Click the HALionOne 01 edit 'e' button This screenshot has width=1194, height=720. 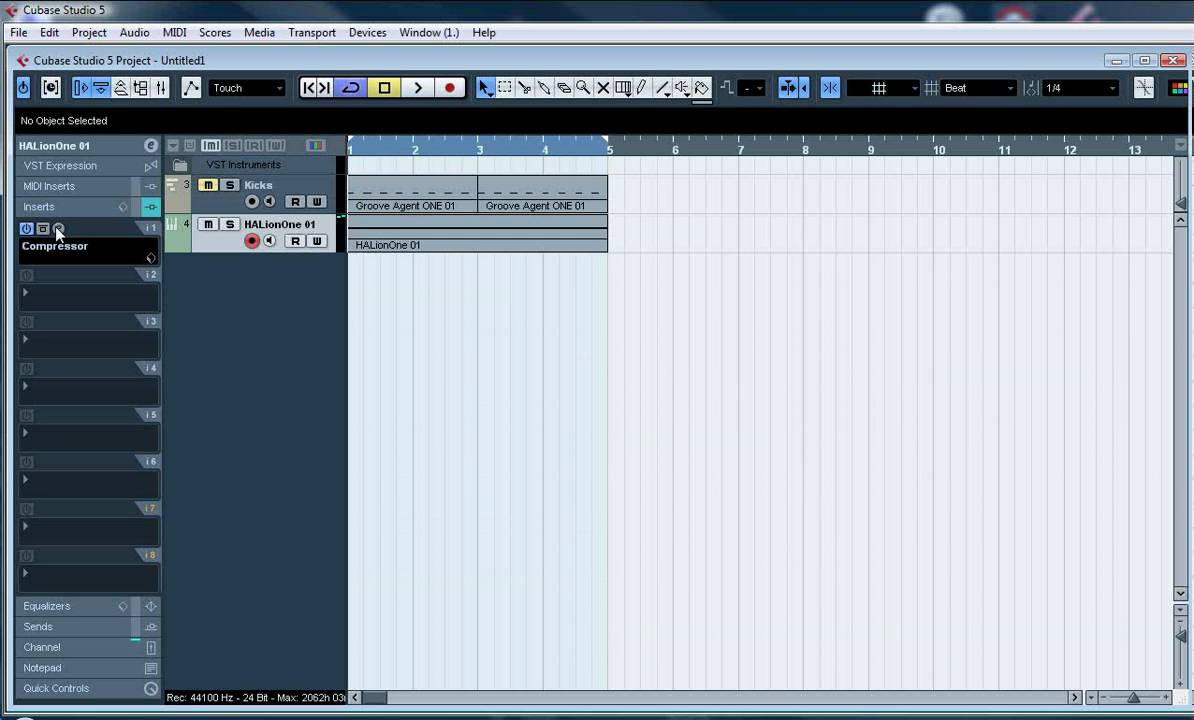(x=151, y=145)
